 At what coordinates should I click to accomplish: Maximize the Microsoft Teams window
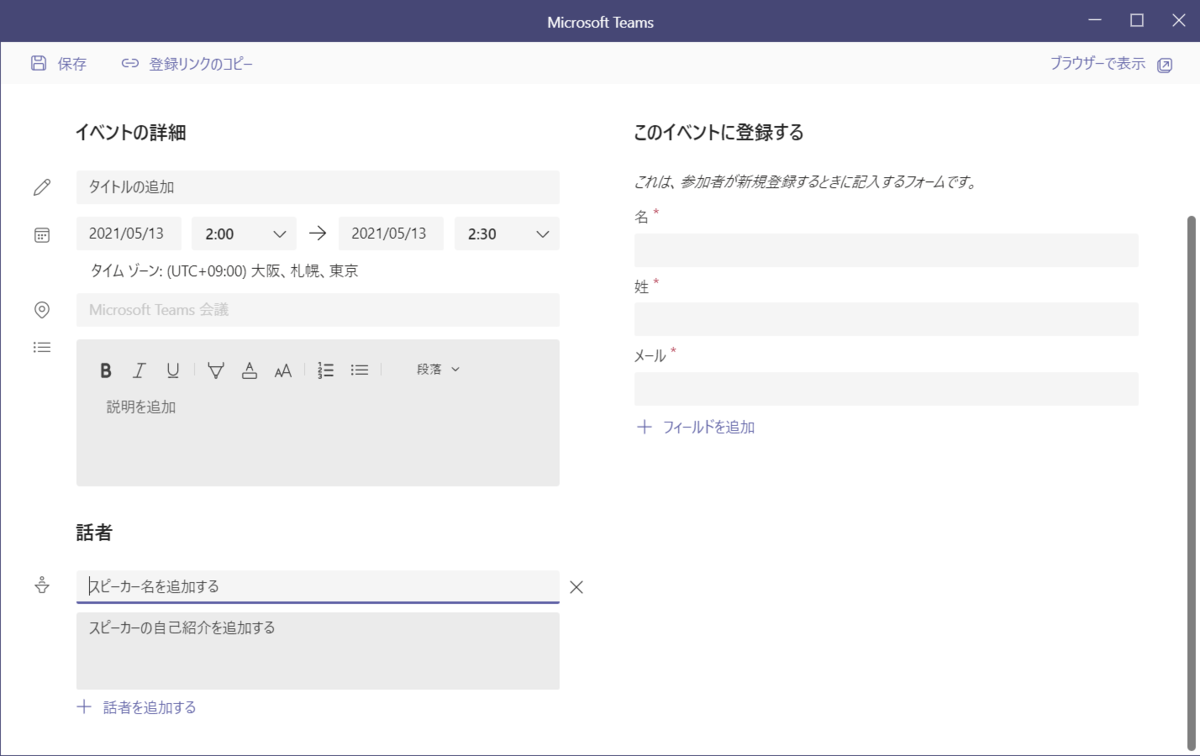1137,20
